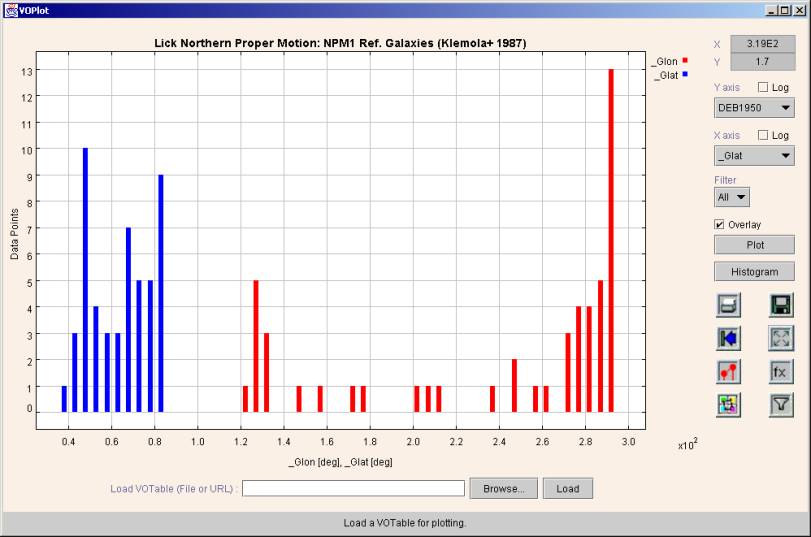Click the blue histogram bar reaching 10

point(85,280)
